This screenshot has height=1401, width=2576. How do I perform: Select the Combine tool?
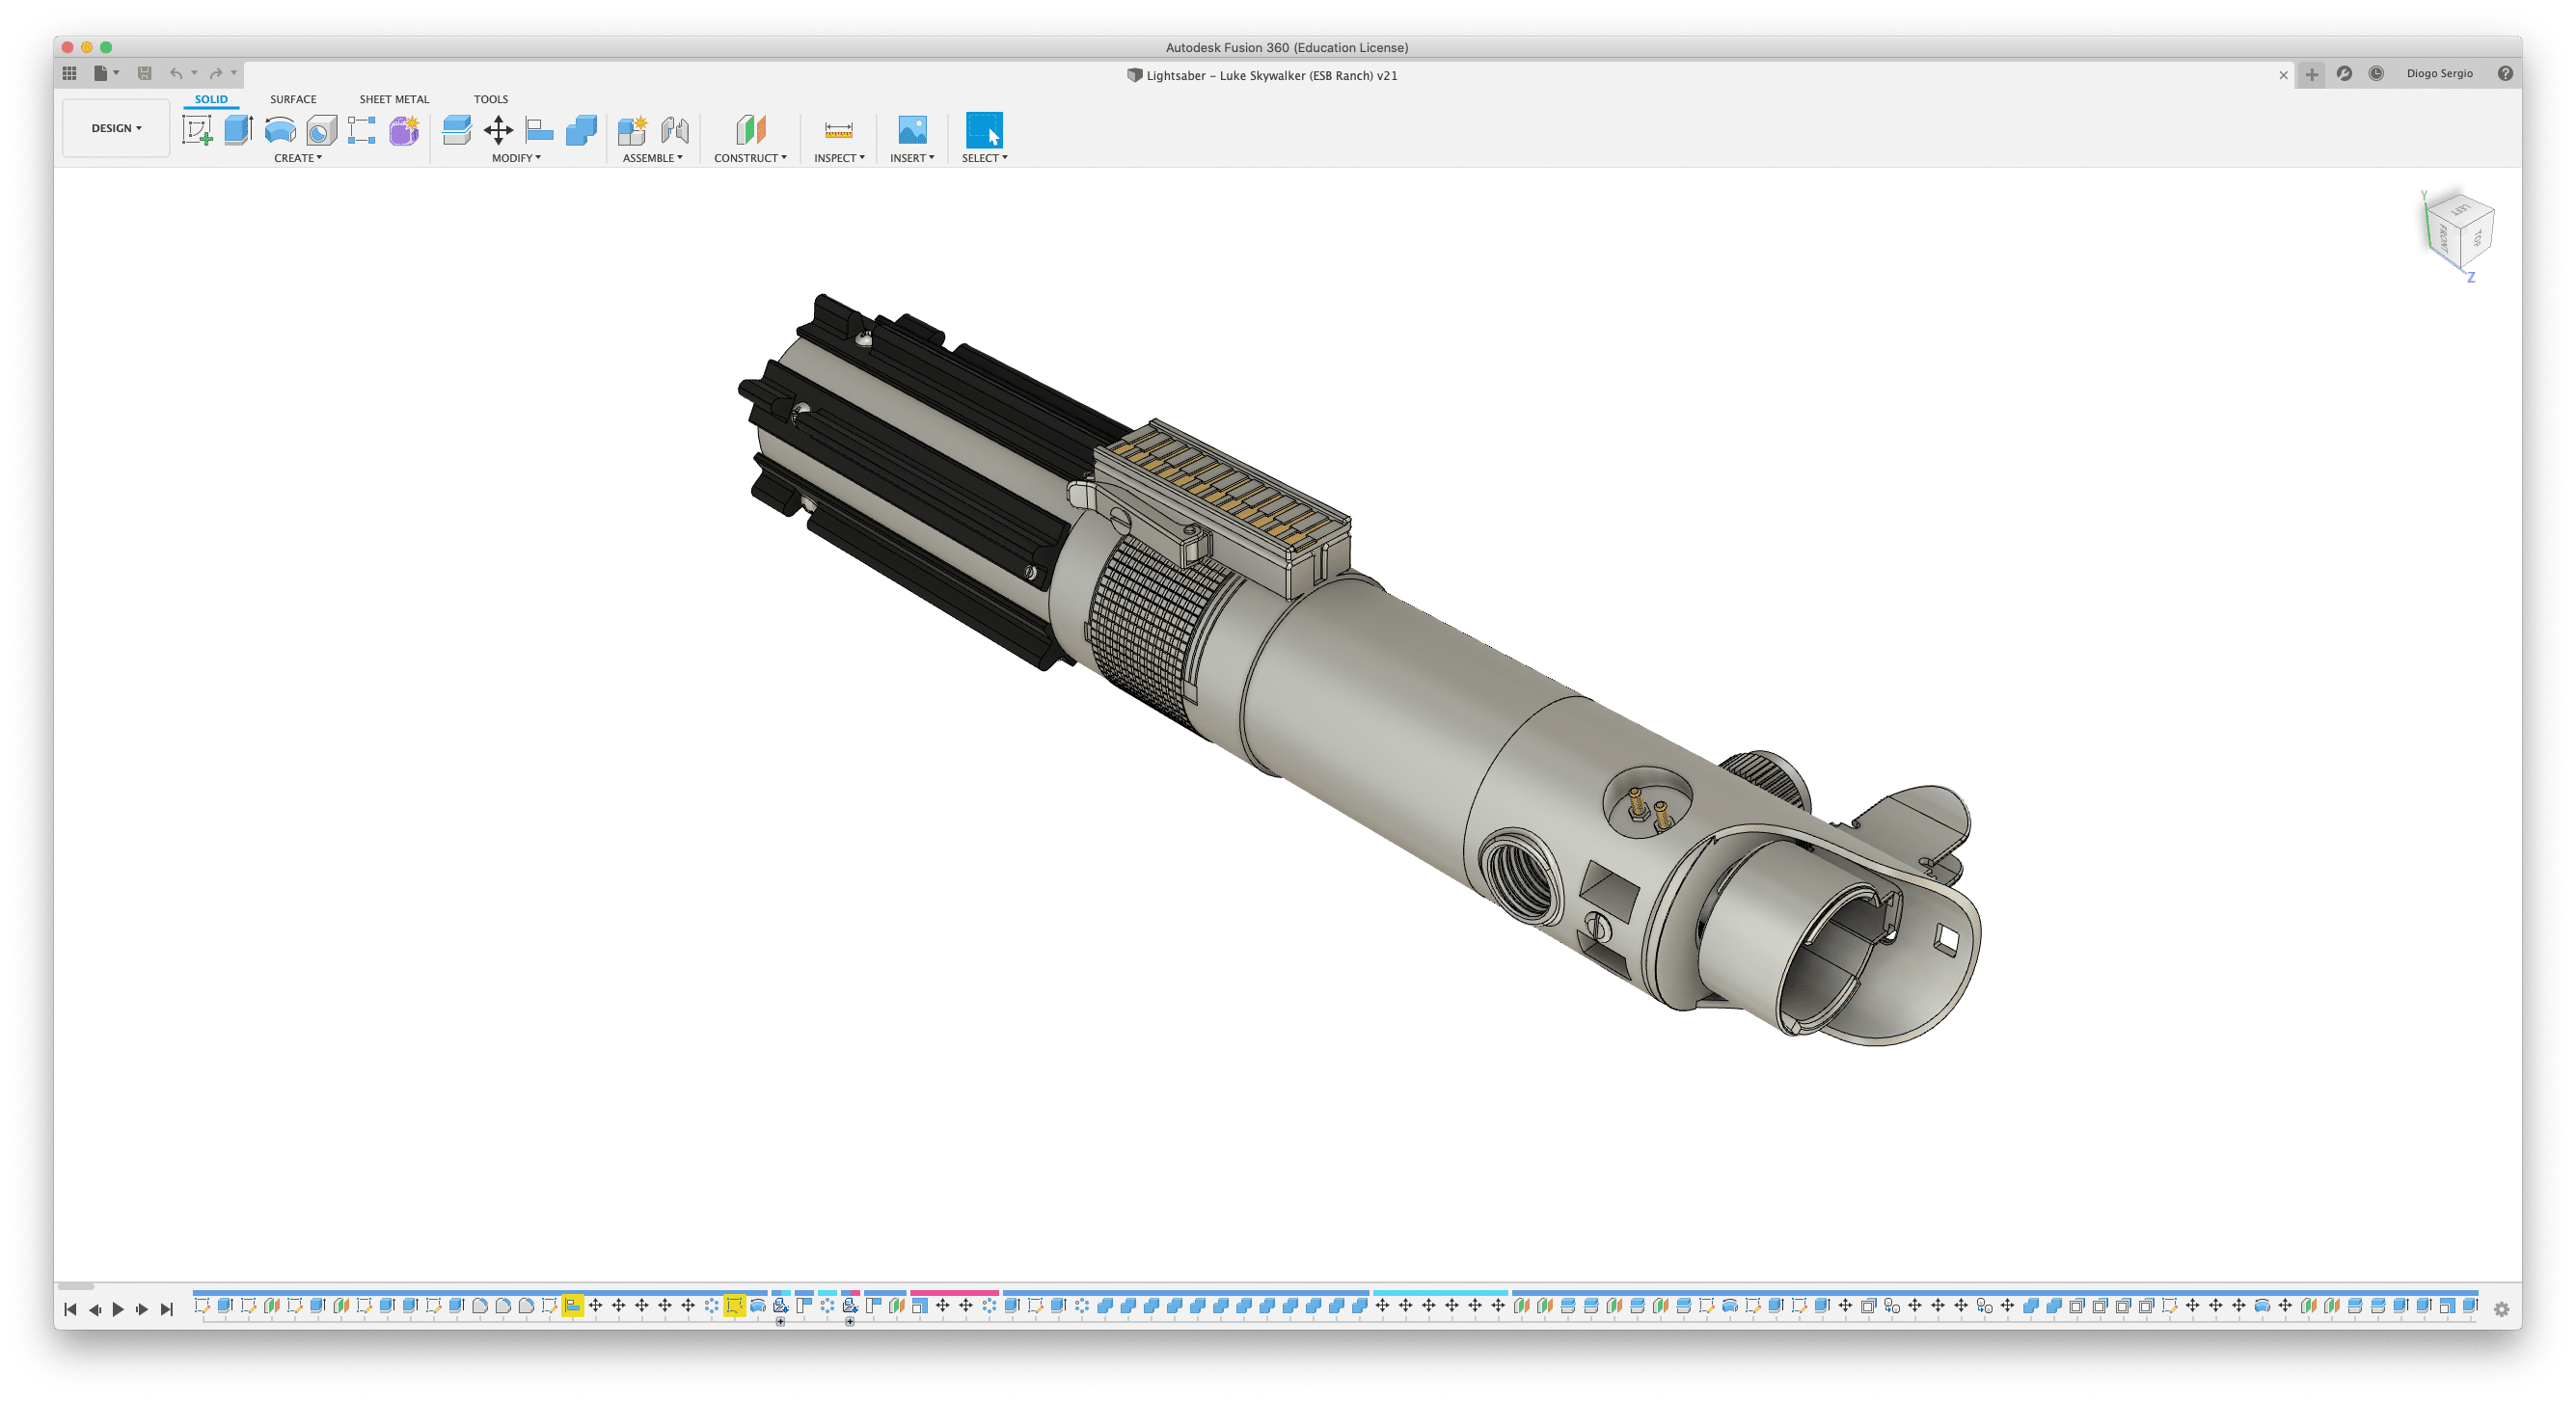pos(581,130)
